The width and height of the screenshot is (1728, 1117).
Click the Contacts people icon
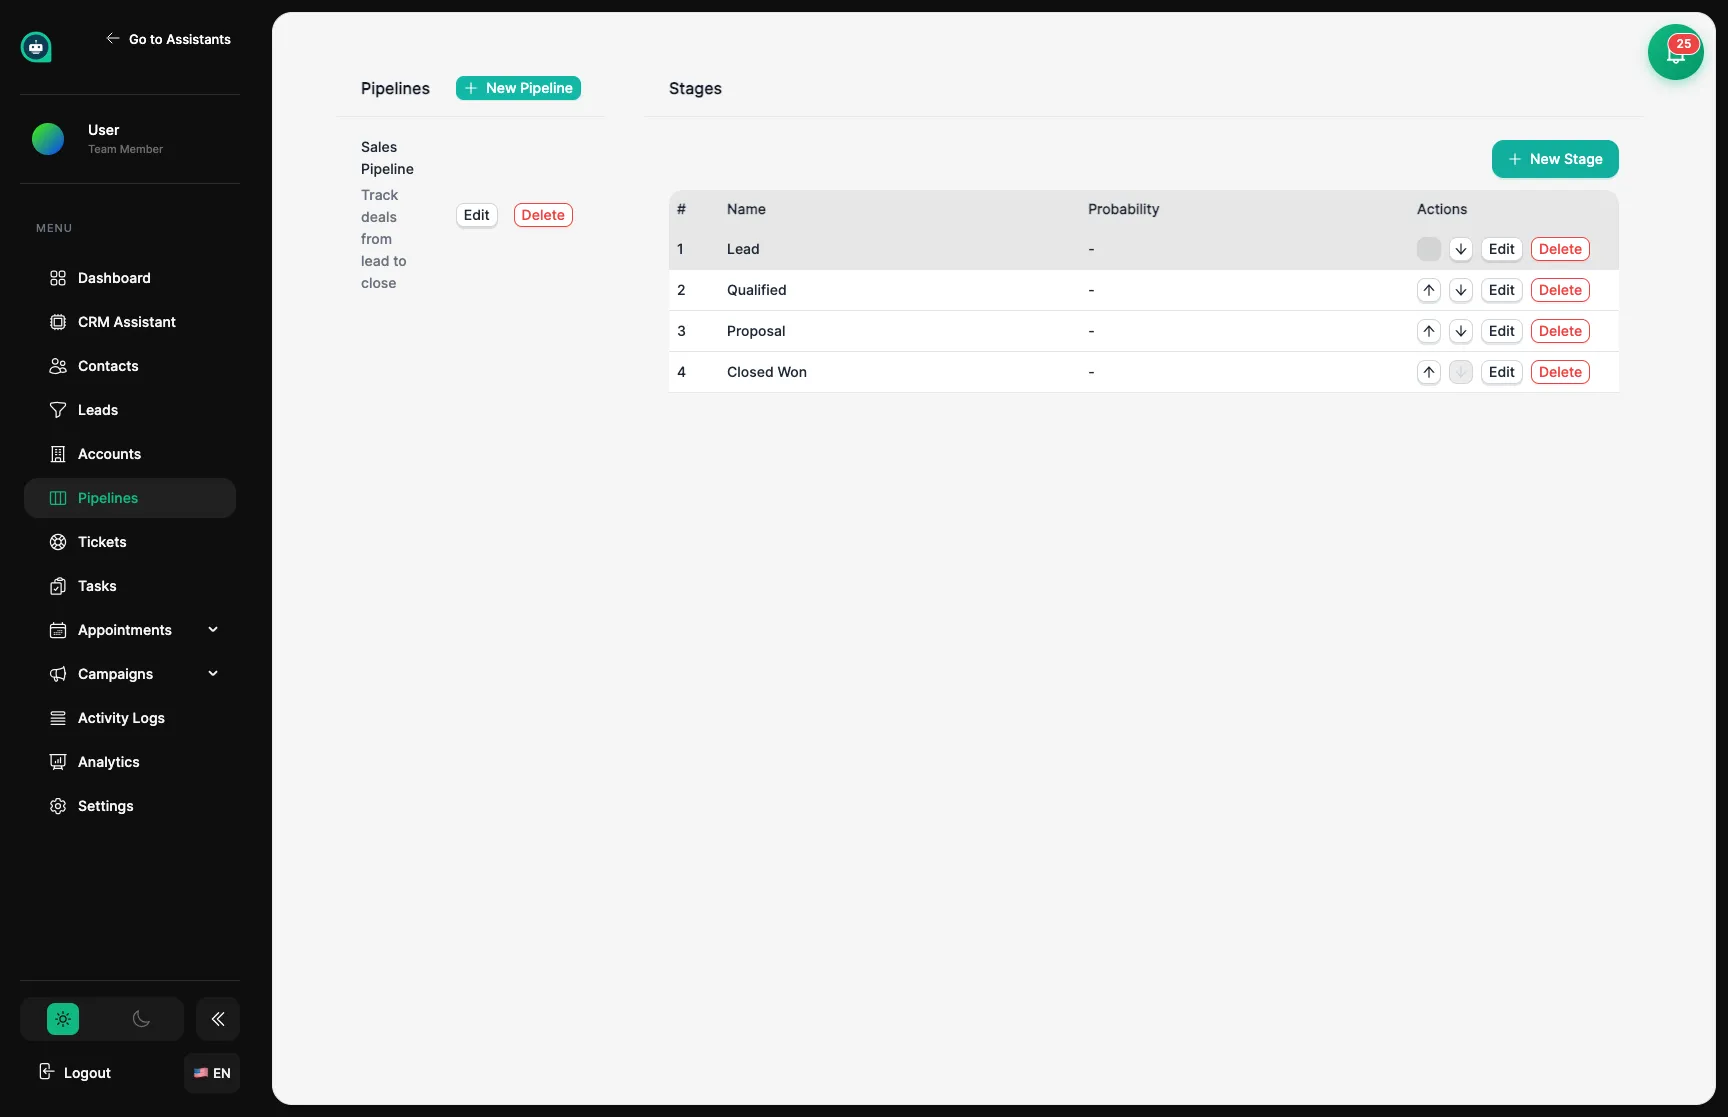(x=58, y=366)
